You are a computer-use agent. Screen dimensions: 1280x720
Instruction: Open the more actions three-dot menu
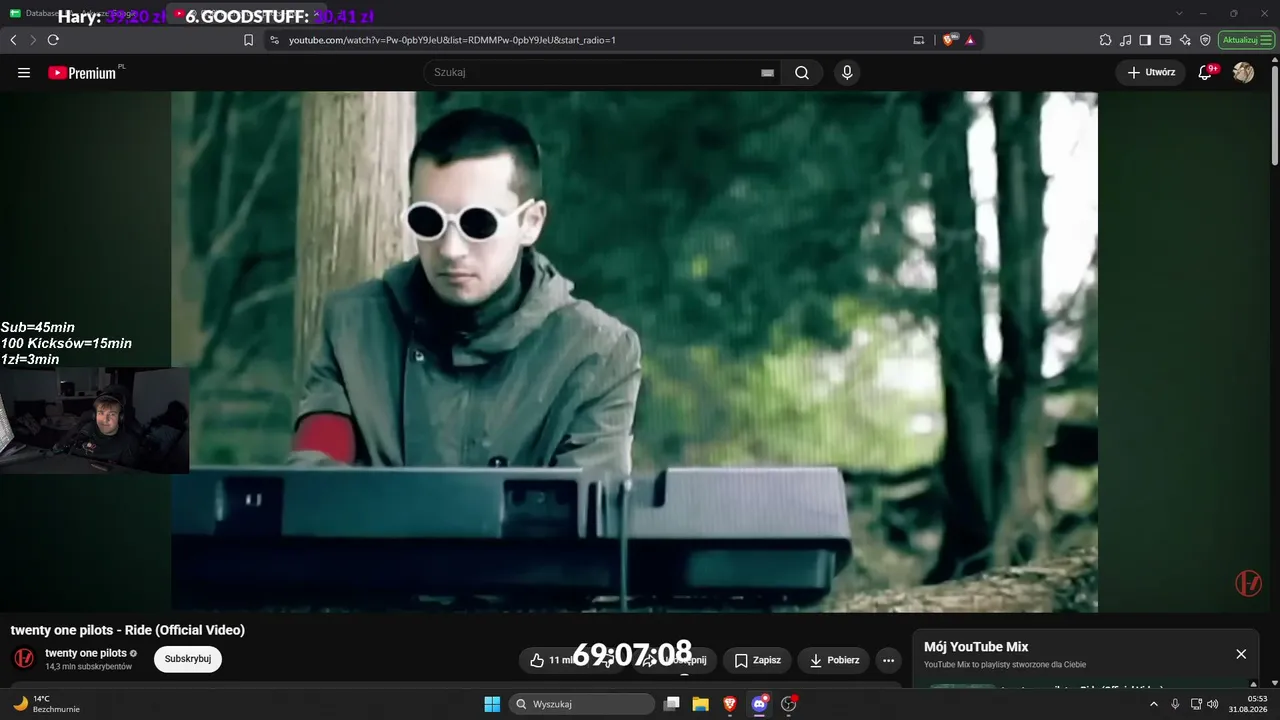pyautogui.click(x=888, y=660)
